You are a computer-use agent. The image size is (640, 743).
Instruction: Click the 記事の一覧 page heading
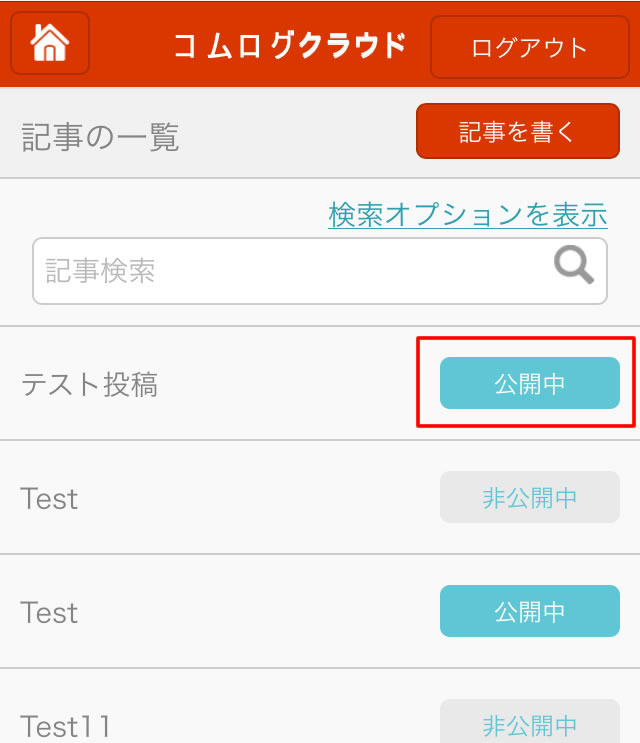(x=100, y=137)
